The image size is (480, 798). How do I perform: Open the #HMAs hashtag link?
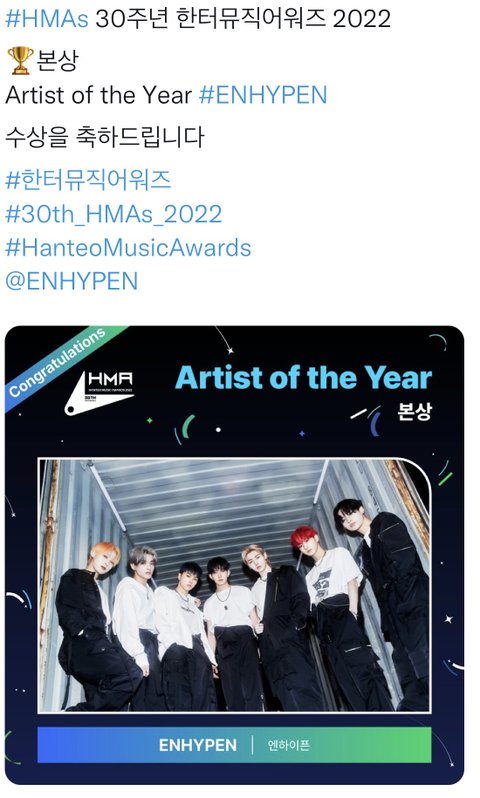pos(46,19)
